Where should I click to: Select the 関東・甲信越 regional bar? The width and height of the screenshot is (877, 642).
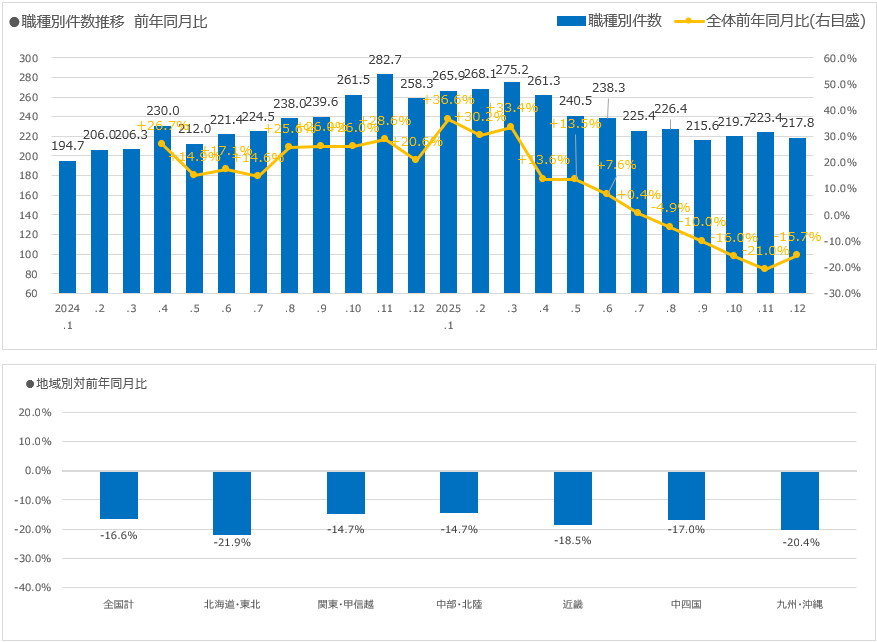(345, 492)
